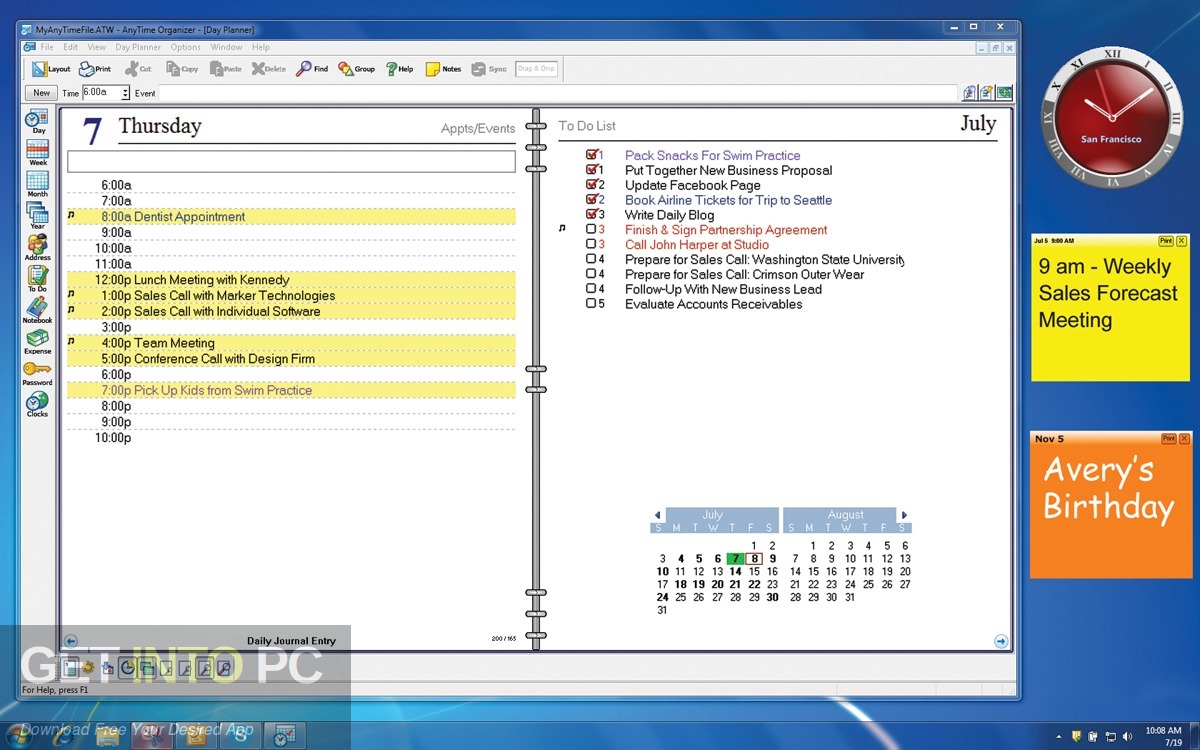Close the Avery's Birthday sticky note
The width and height of the screenshot is (1200, 750).
point(1184,439)
